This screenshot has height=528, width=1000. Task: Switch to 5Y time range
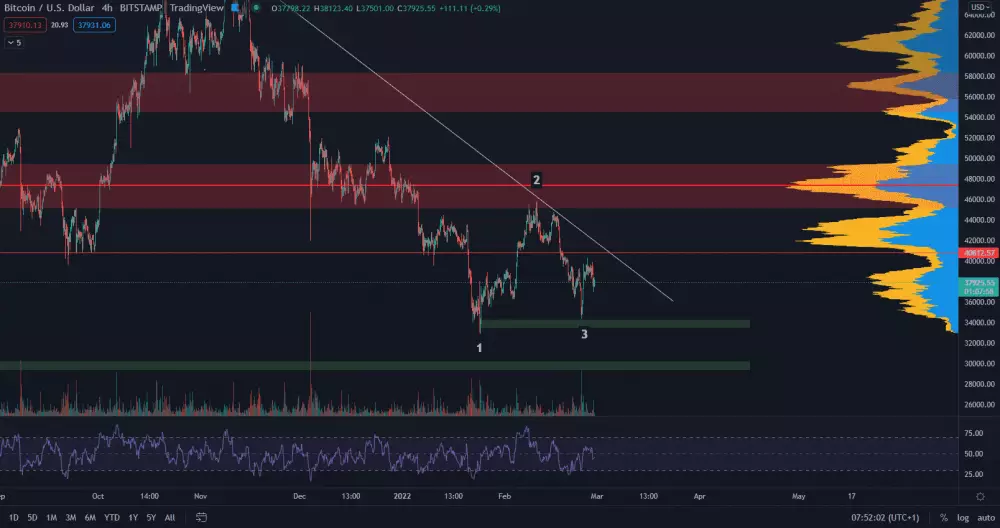150,518
